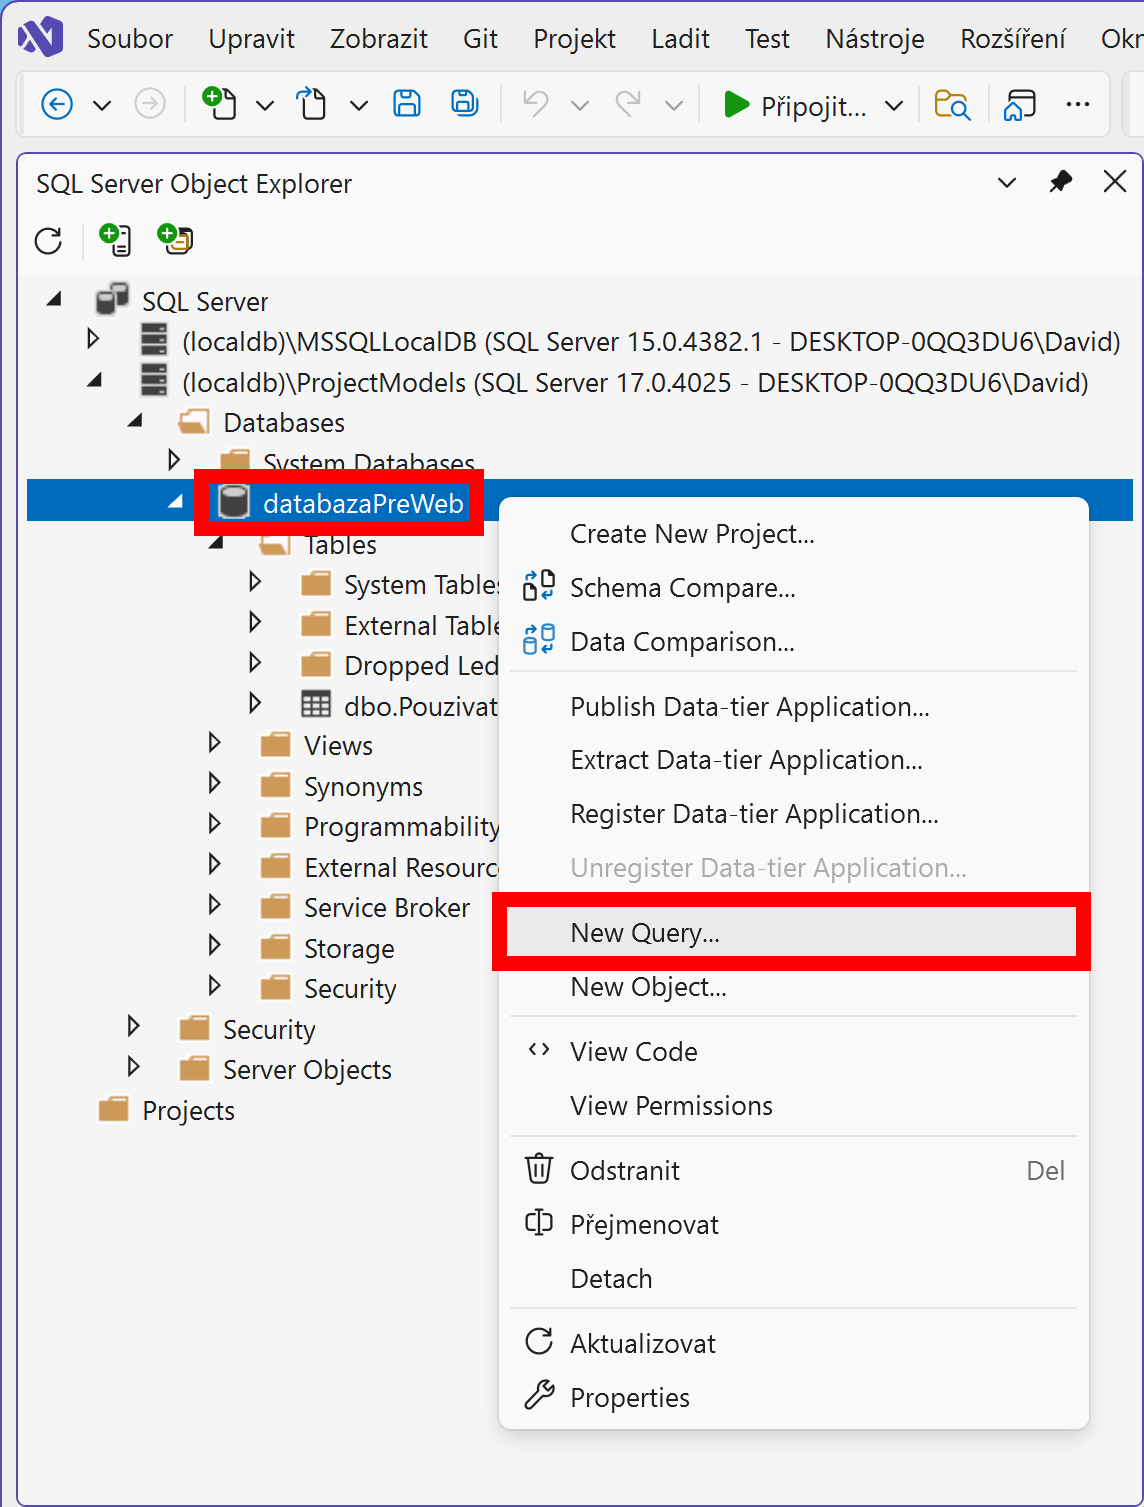This screenshot has width=1144, height=1507.
Task: Click the trash icon next to Odstranit
Action: tap(539, 1168)
